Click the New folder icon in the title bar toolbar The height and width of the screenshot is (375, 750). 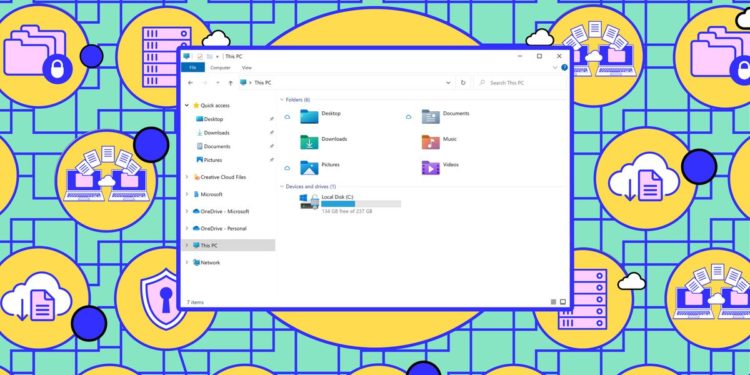click(210, 56)
